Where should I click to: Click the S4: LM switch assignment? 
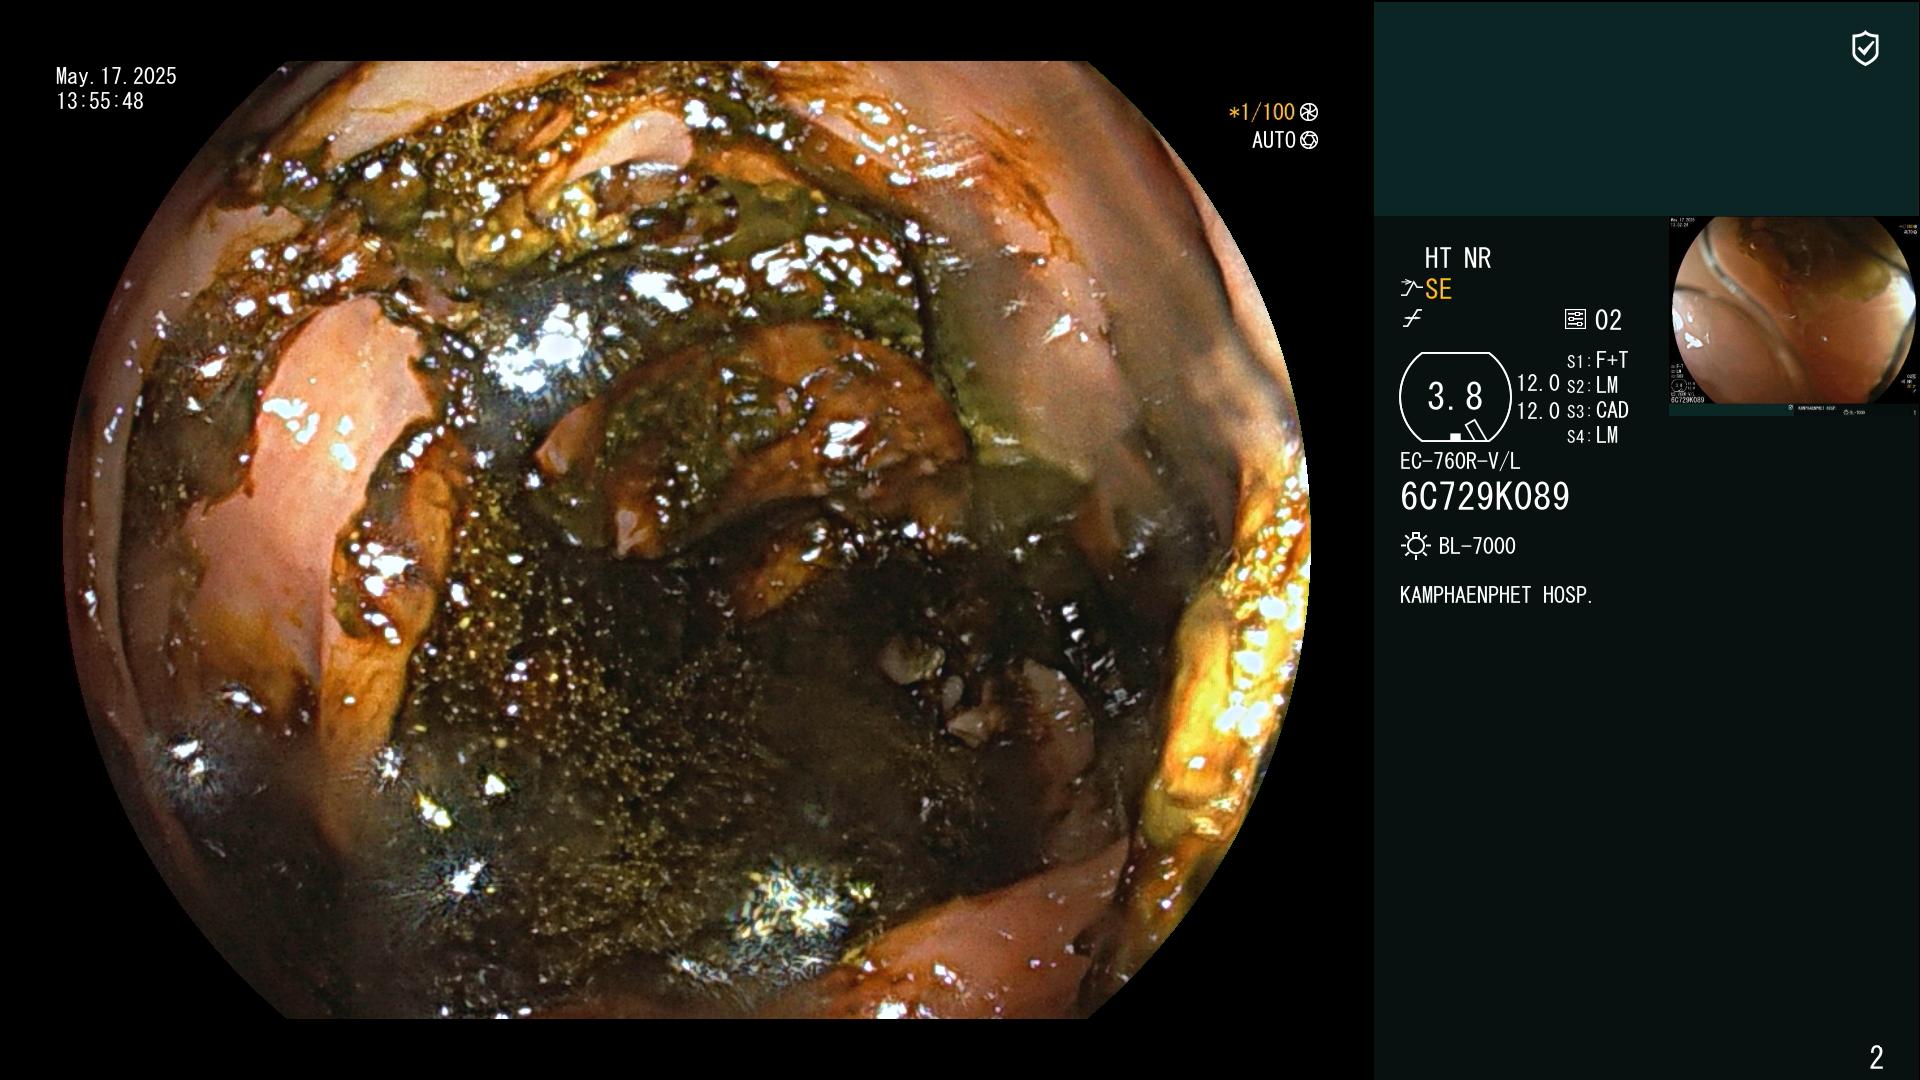tap(1593, 436)
